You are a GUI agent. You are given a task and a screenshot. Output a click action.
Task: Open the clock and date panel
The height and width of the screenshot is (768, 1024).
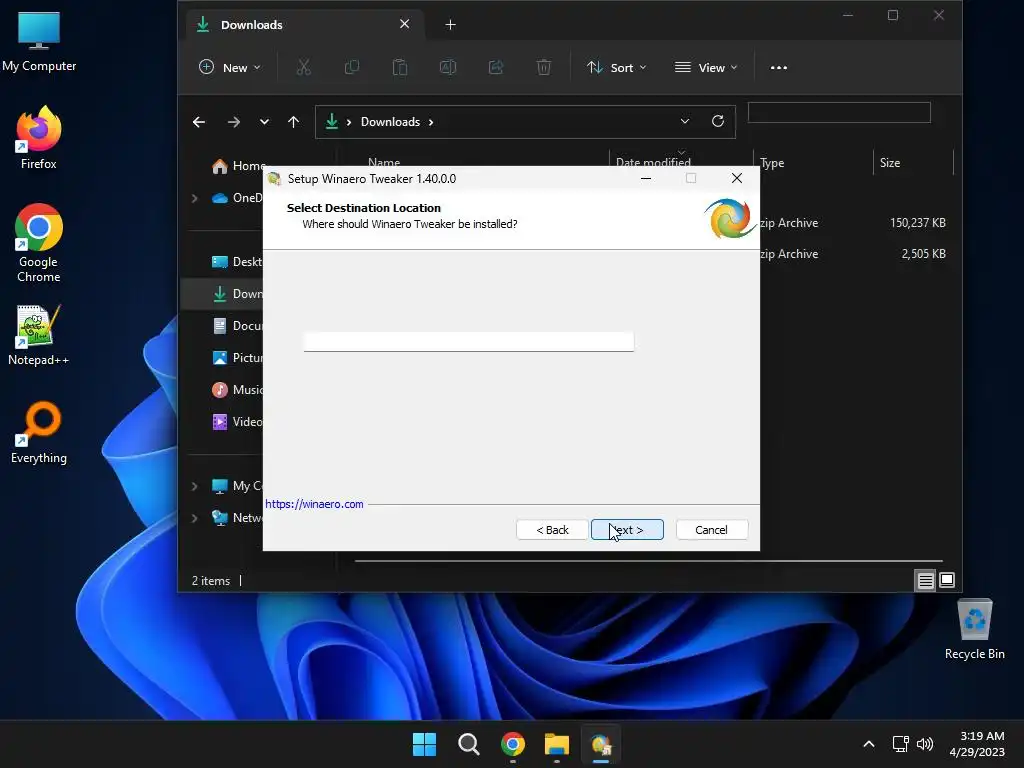click(977, 744)
